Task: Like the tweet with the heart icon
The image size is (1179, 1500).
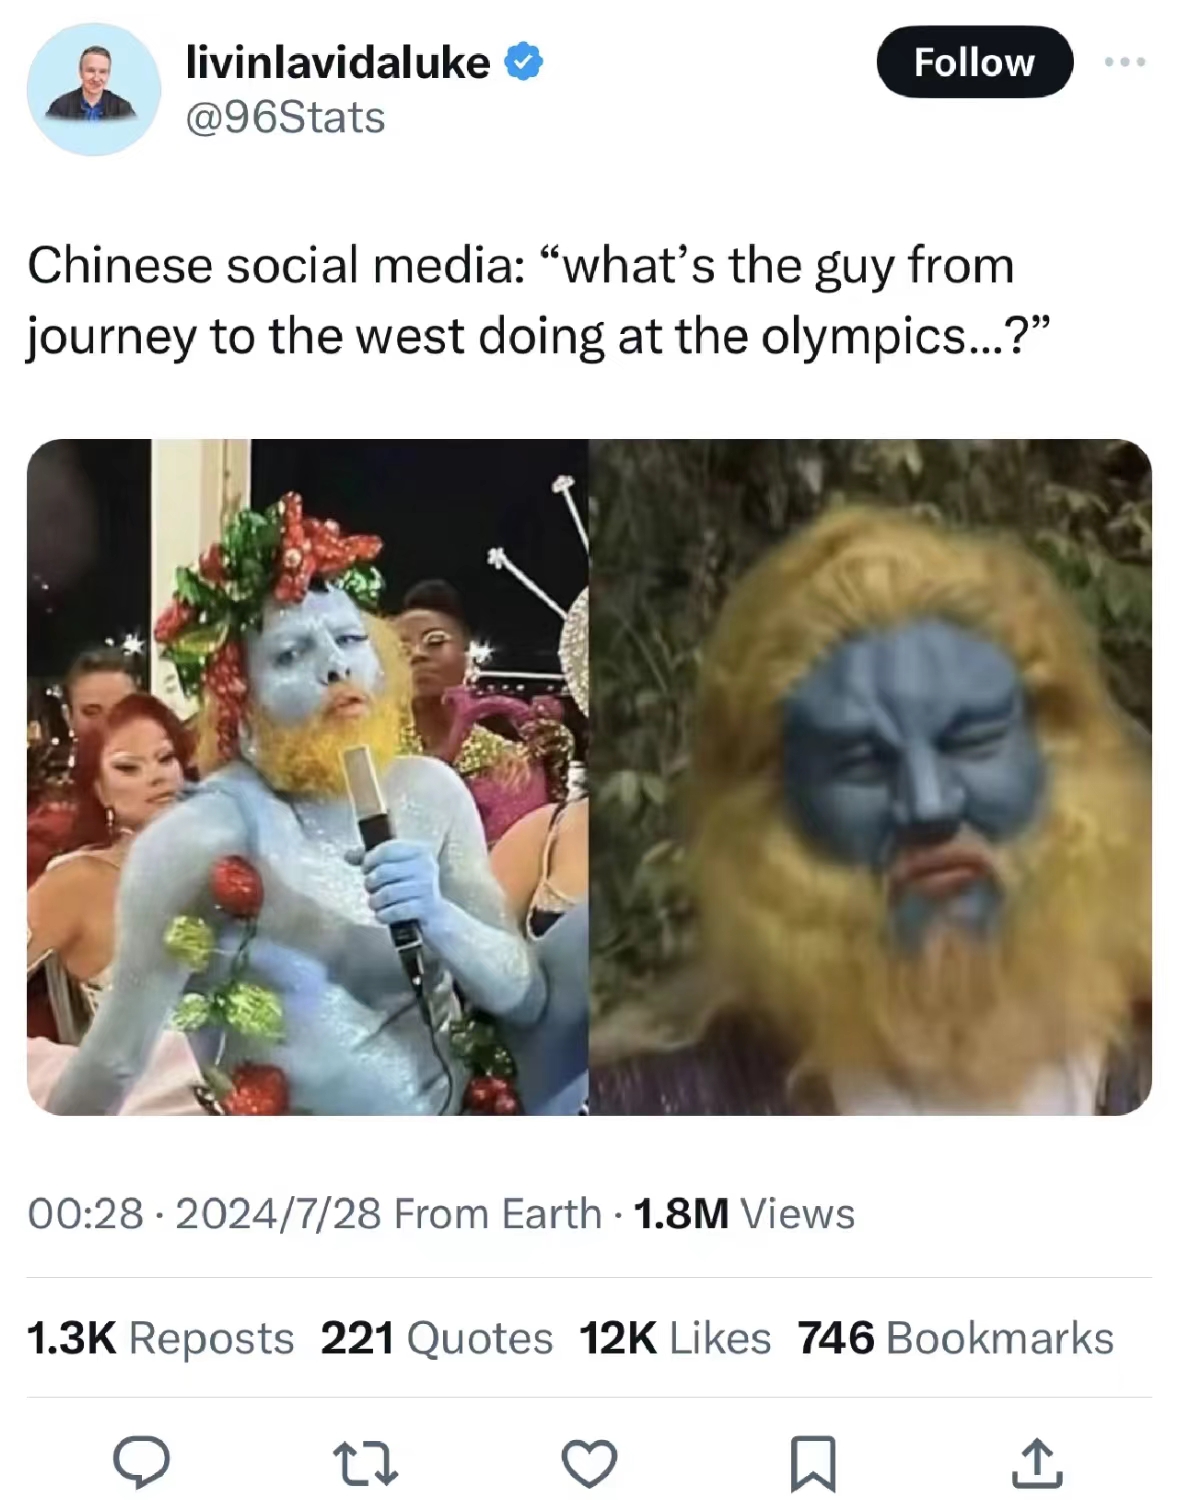Action: [x=589, y=1464]
